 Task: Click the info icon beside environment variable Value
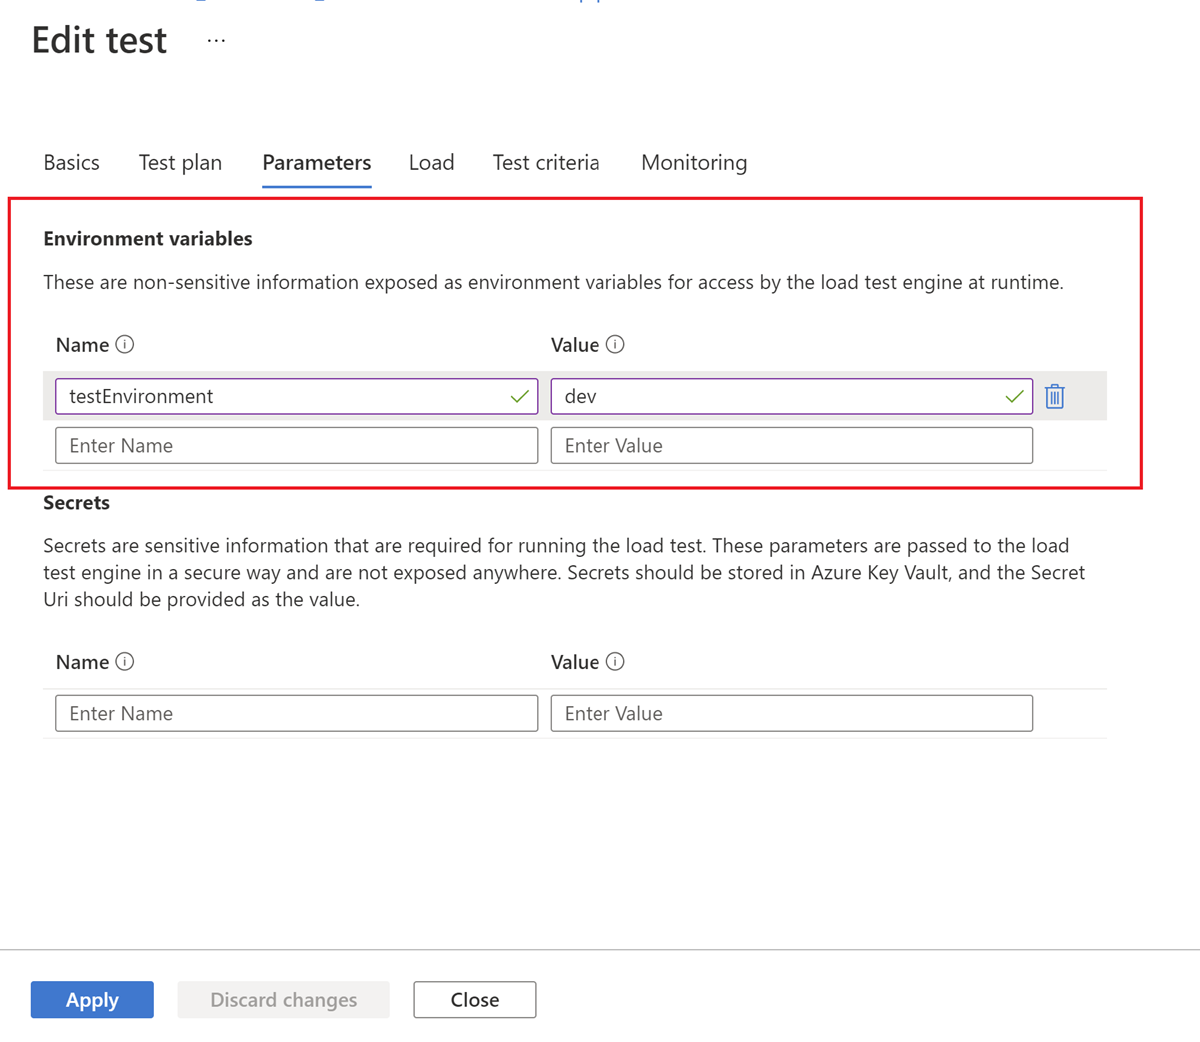click(617, 344)
